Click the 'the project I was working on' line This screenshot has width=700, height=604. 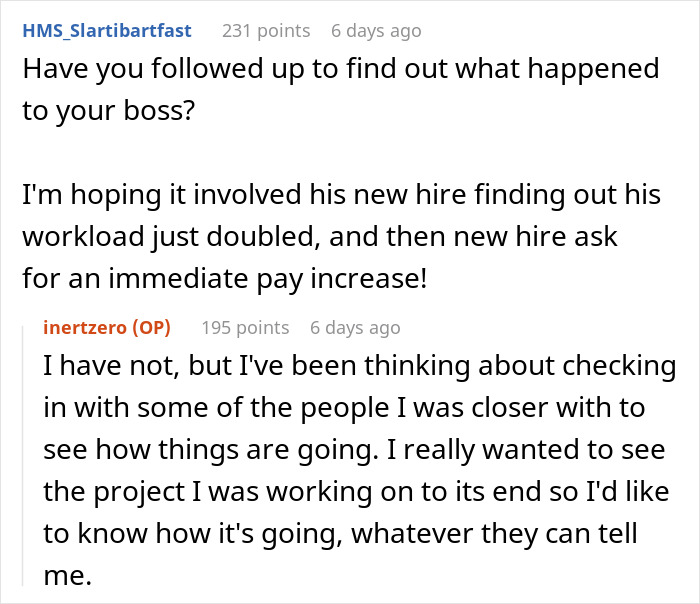(356, 492)
